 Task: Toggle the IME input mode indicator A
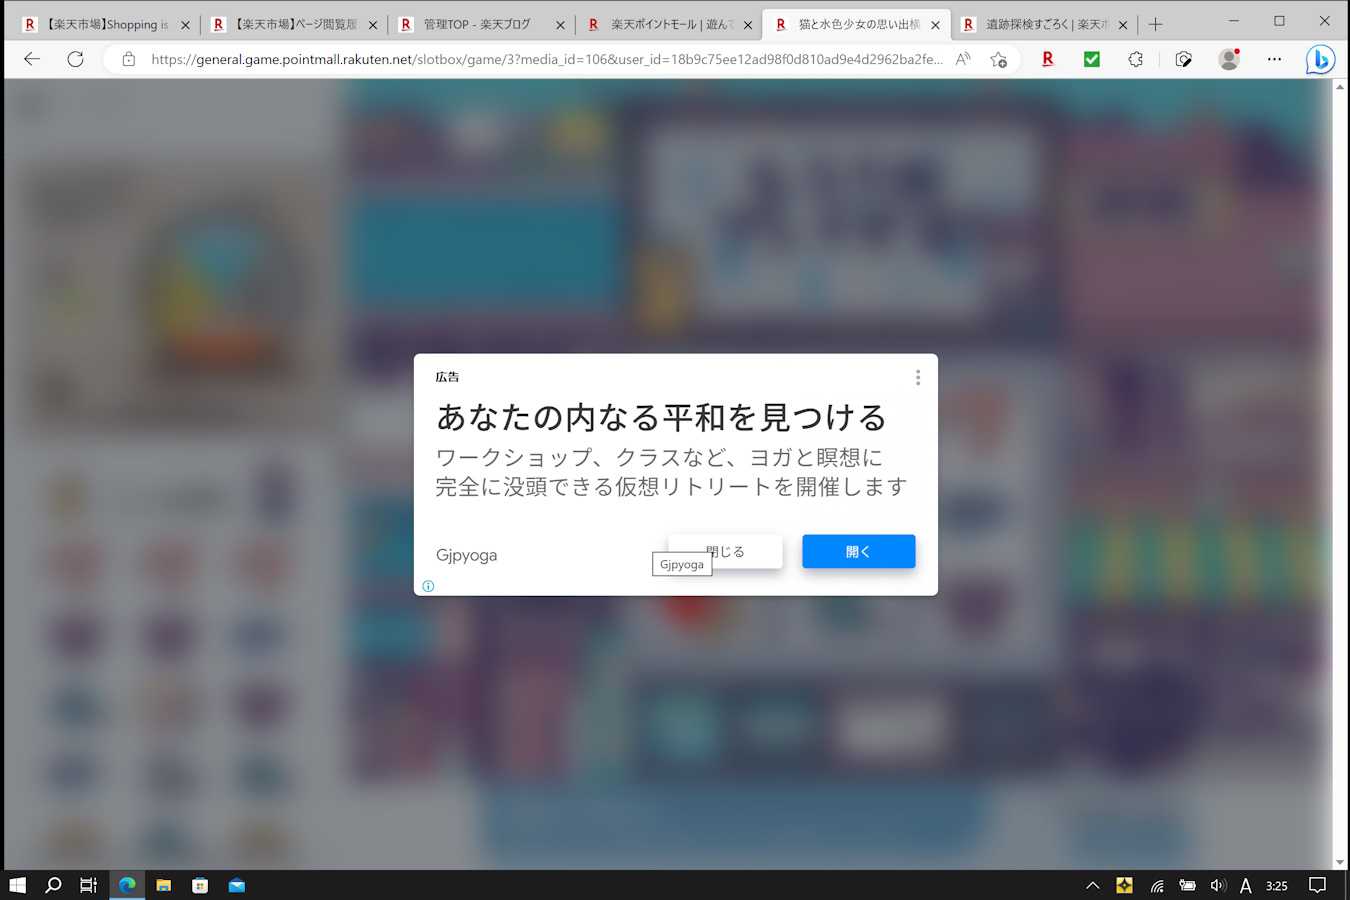pos(1246,885)
